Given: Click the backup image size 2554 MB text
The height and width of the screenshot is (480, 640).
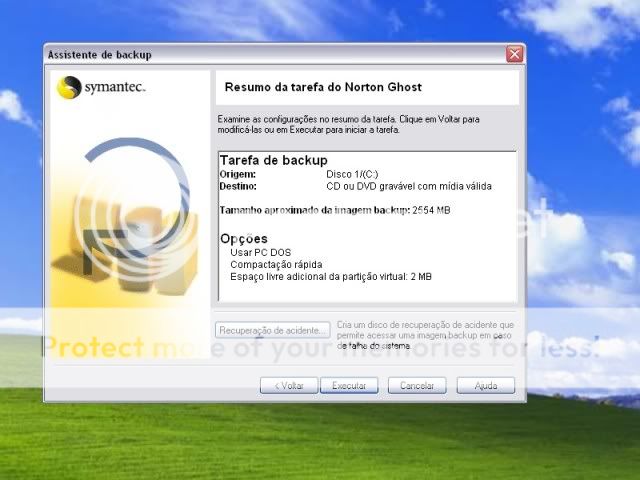Looking at the screenshot, I should (431, 210).
